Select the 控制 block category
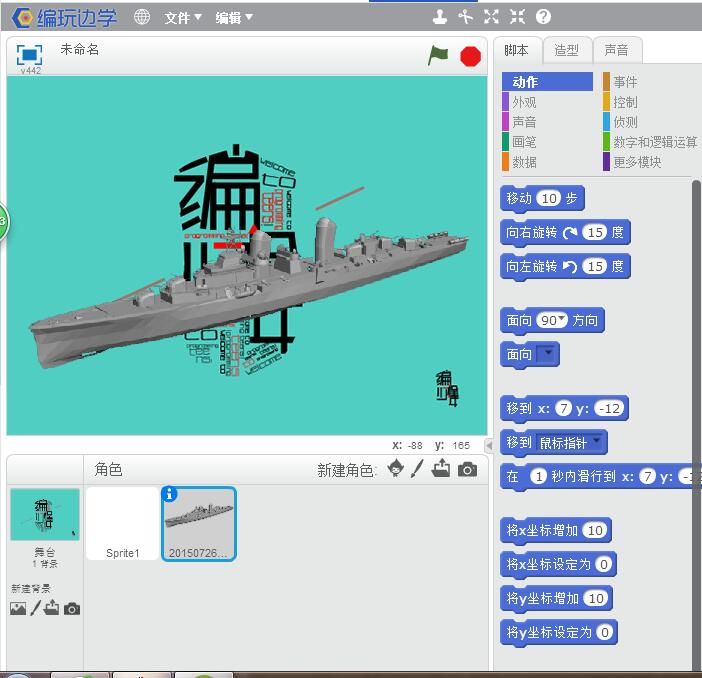702x678 pixels. tap(624, 102)
